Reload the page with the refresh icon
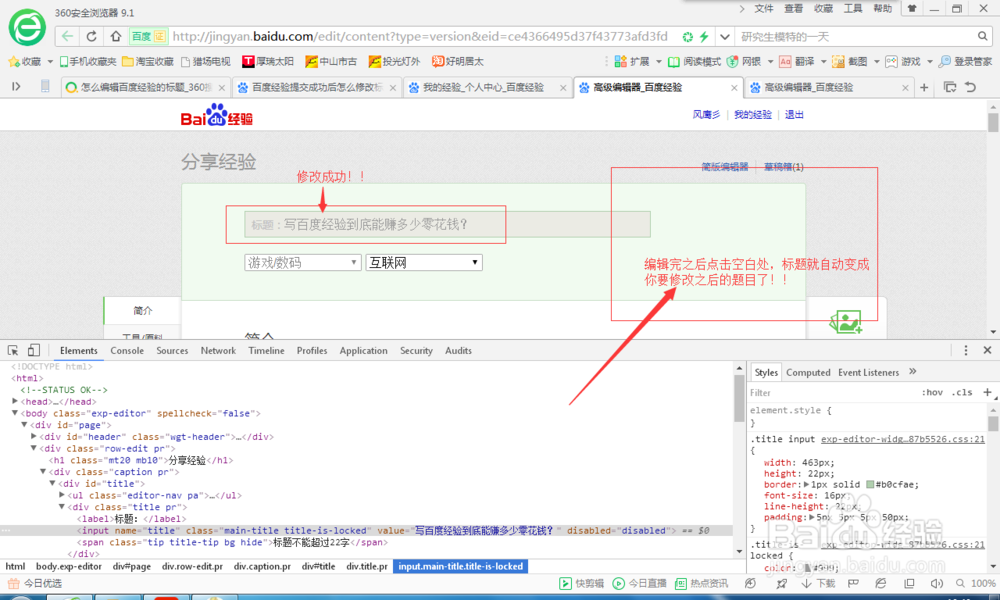1000x600 pixels. tap(92, 36)
